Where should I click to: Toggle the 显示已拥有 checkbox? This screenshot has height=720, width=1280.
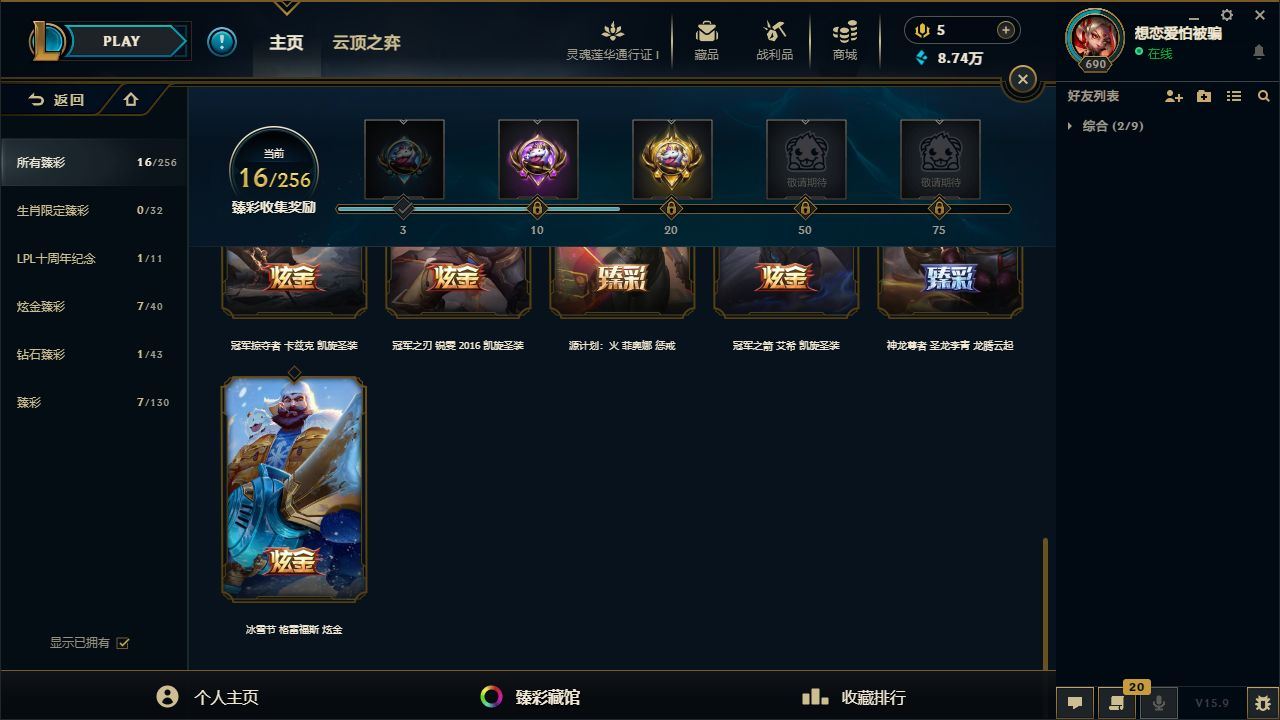pyautogui.click(x=123, y=643)
